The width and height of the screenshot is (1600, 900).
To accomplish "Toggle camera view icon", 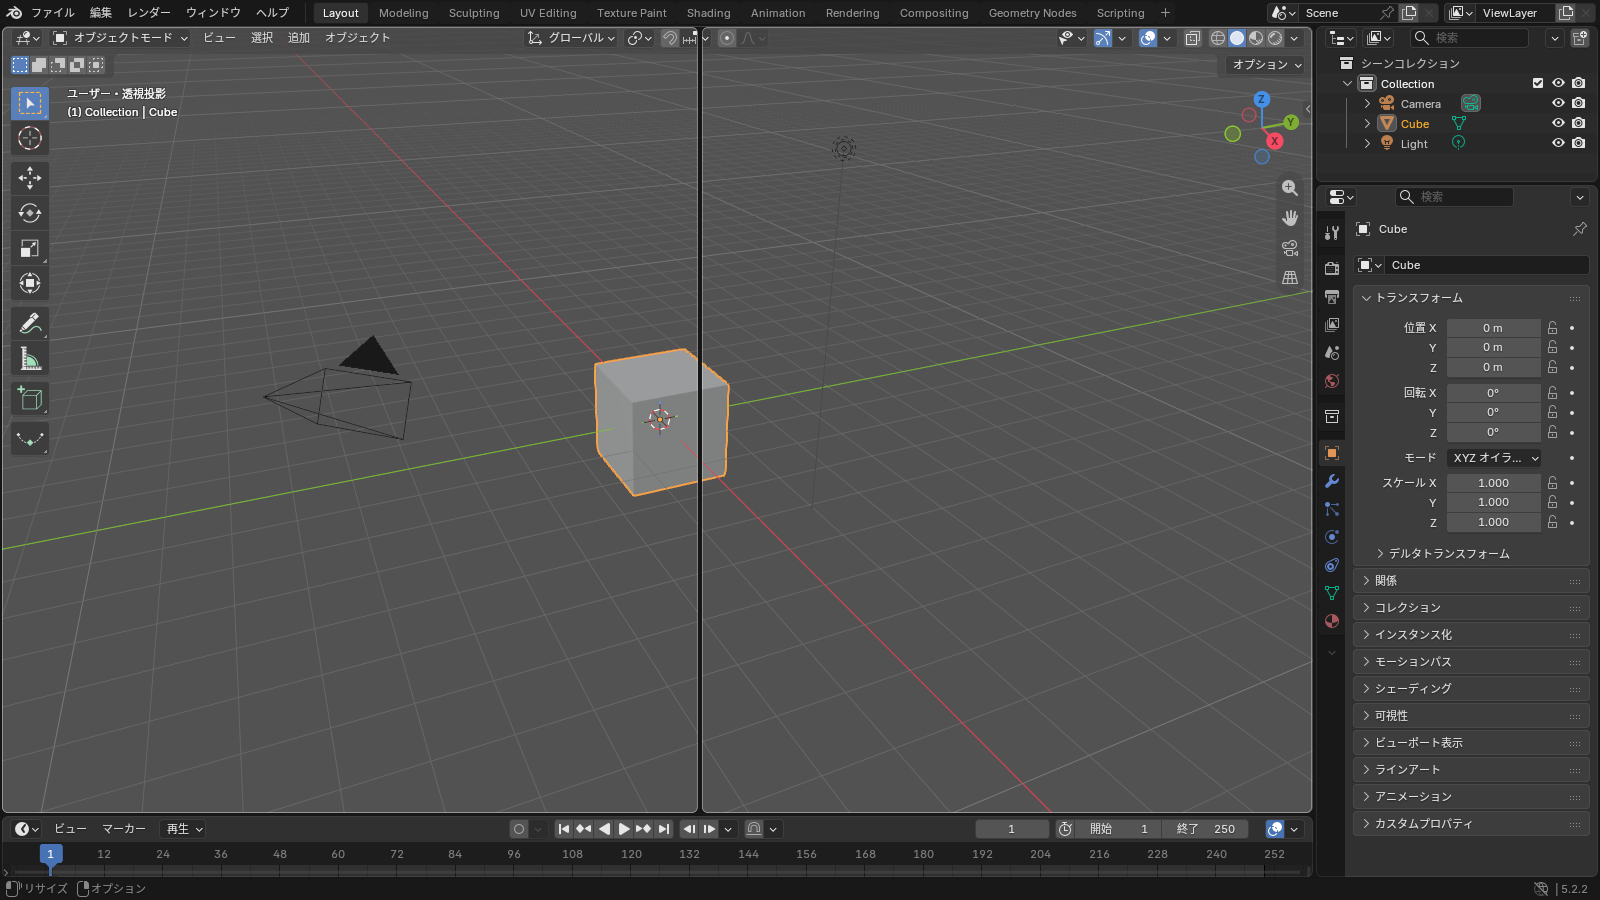I will (1290, 248).
